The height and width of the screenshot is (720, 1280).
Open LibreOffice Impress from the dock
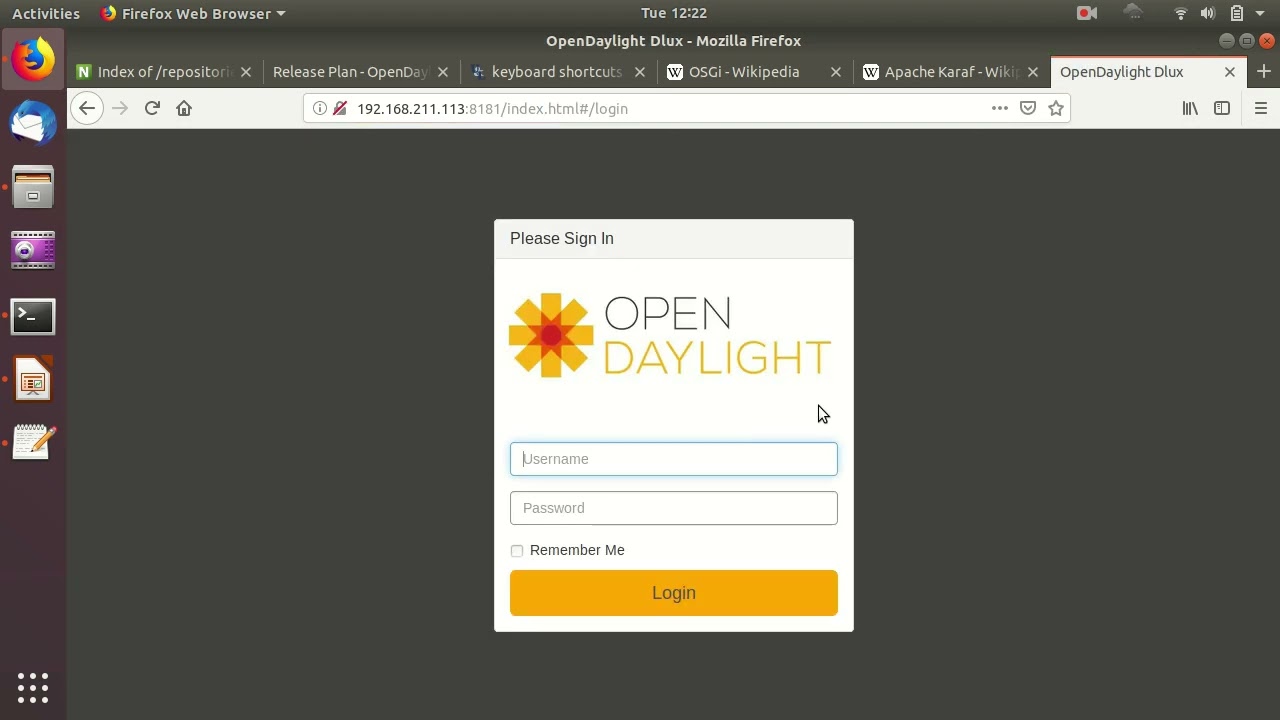[x=33, y=380]
